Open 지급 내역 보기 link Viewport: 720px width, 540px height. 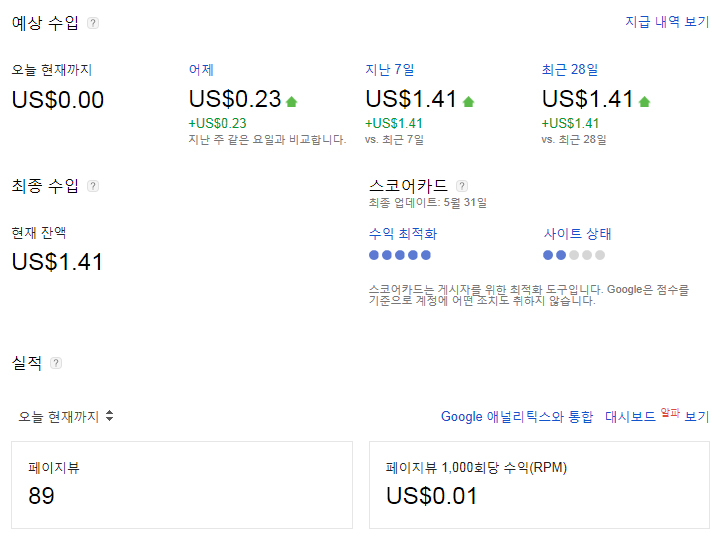667,22
